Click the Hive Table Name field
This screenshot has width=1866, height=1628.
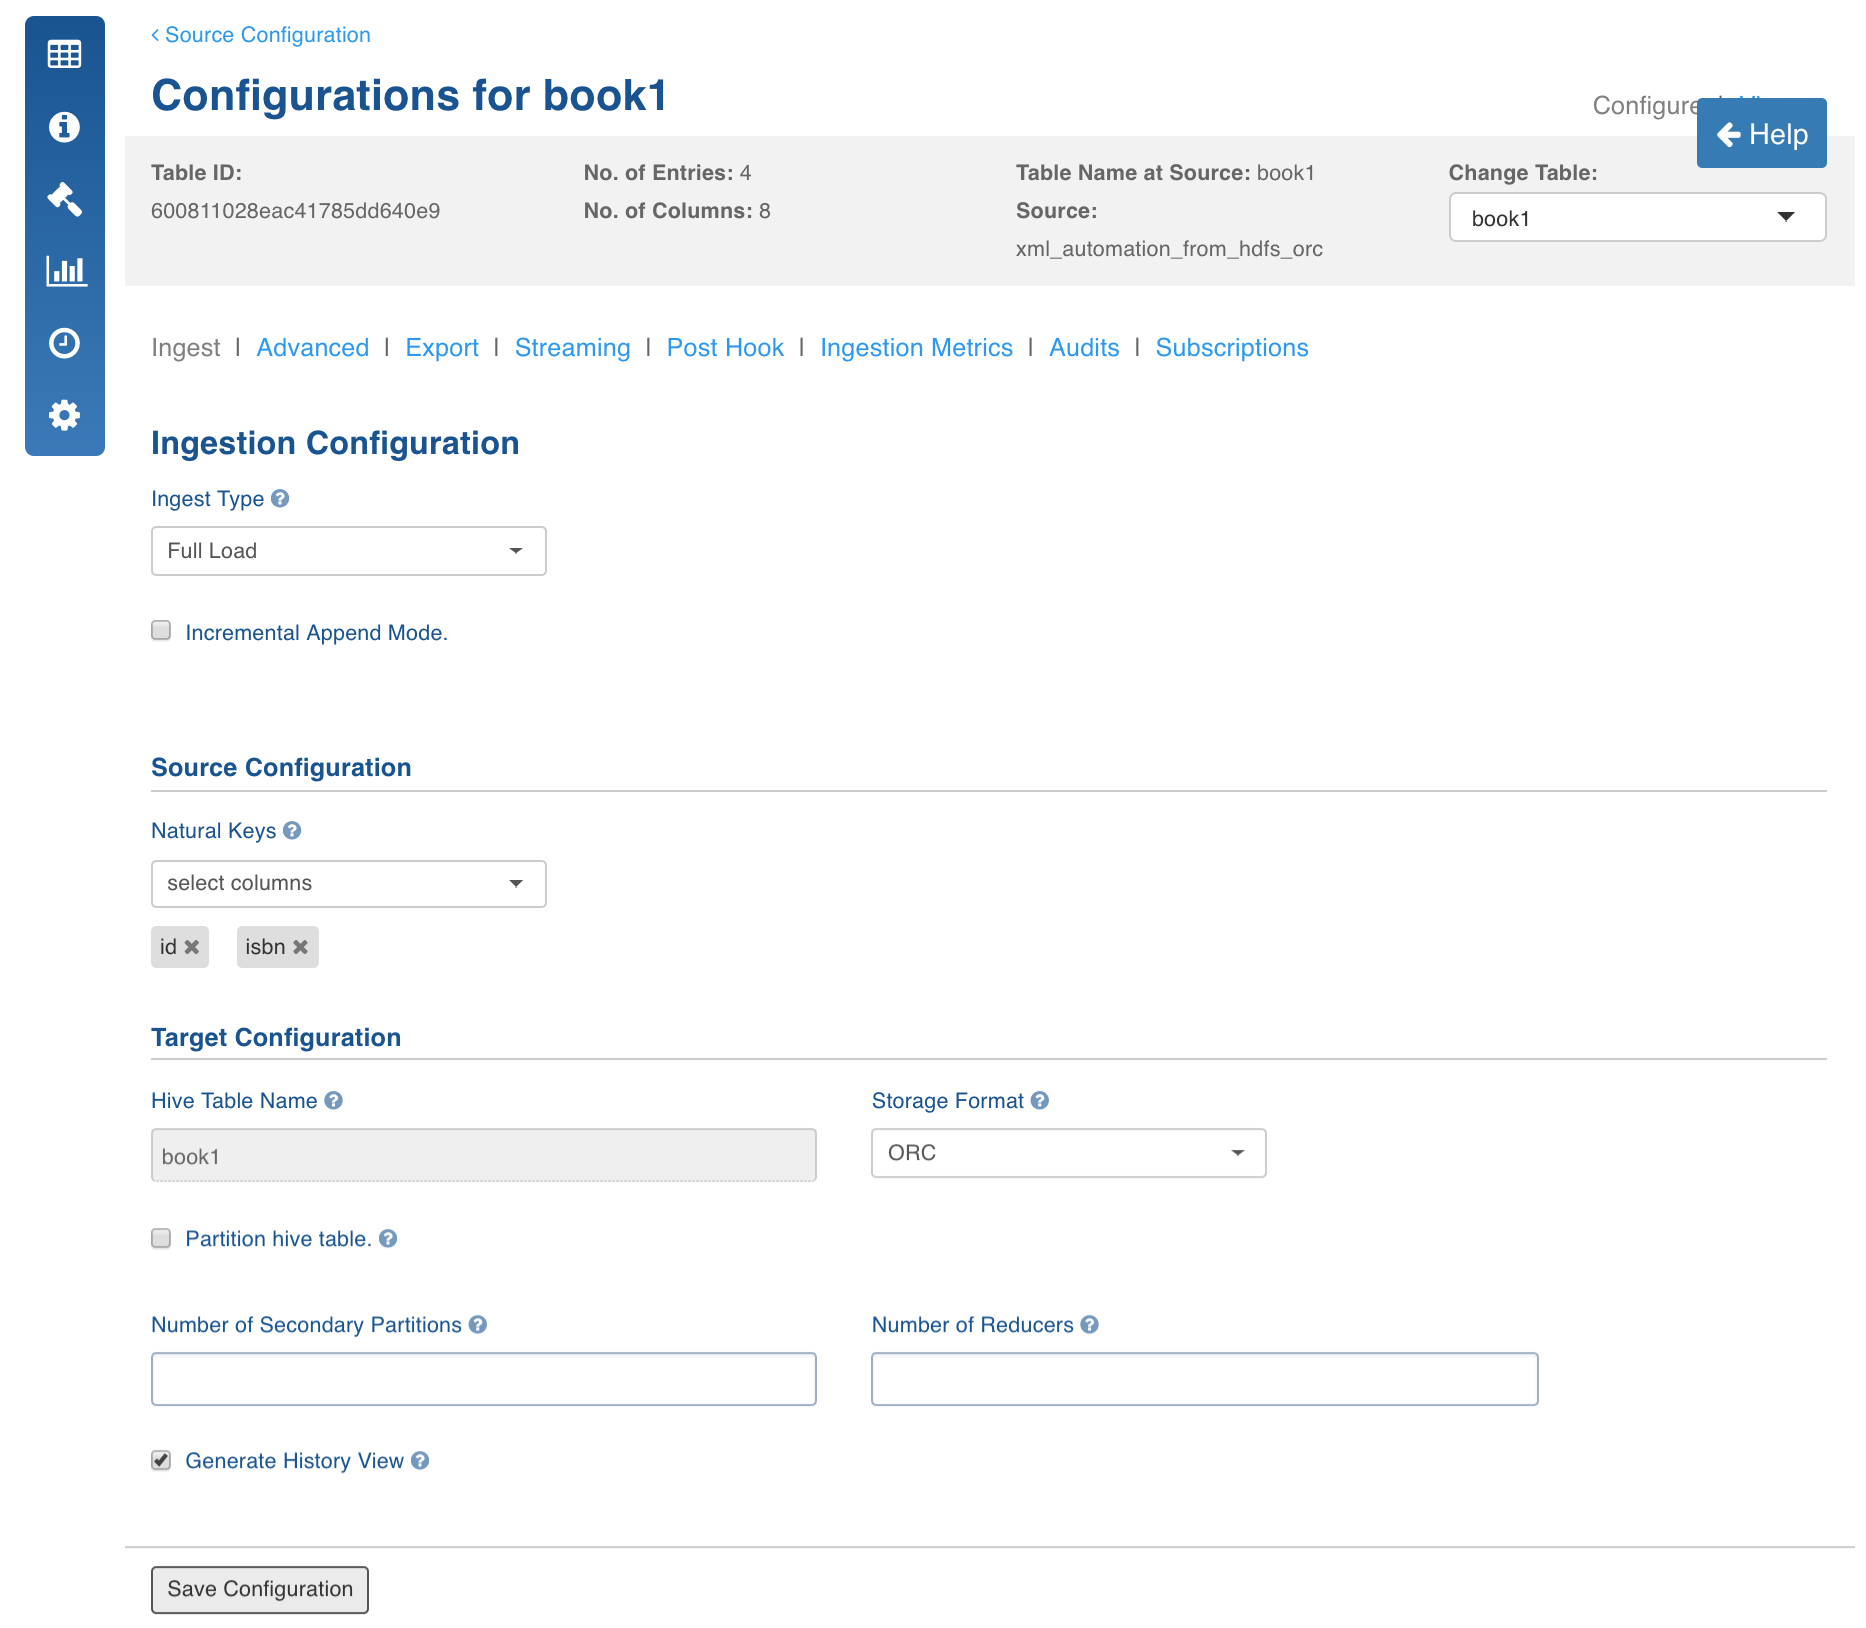coord(484,1156)
